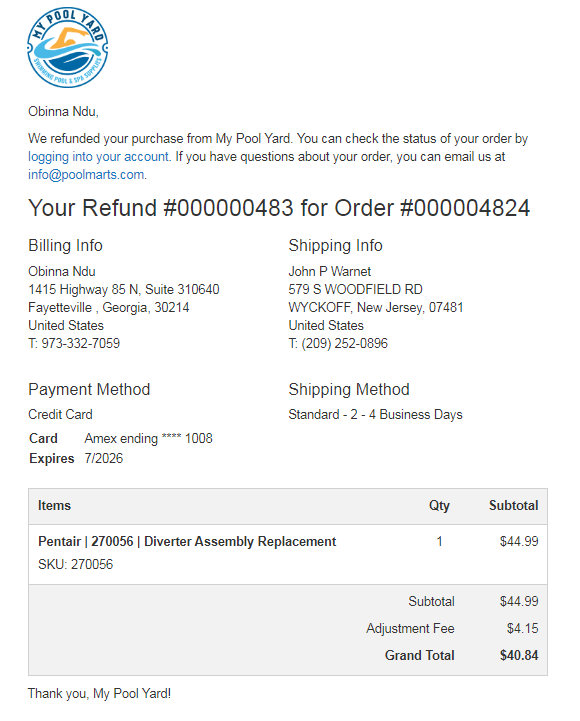Click the Qty column header
This screenshot has width=580, height=721.
coord(439,506)
